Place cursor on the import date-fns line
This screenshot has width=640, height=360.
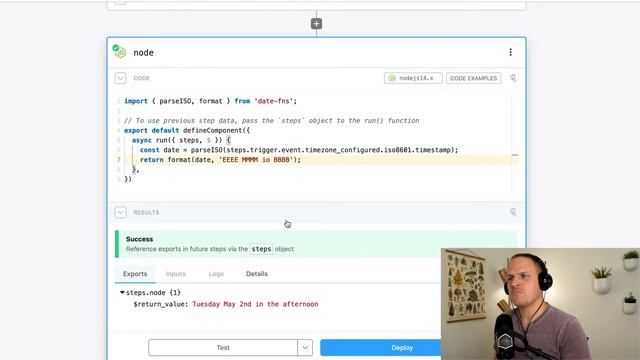211,101
